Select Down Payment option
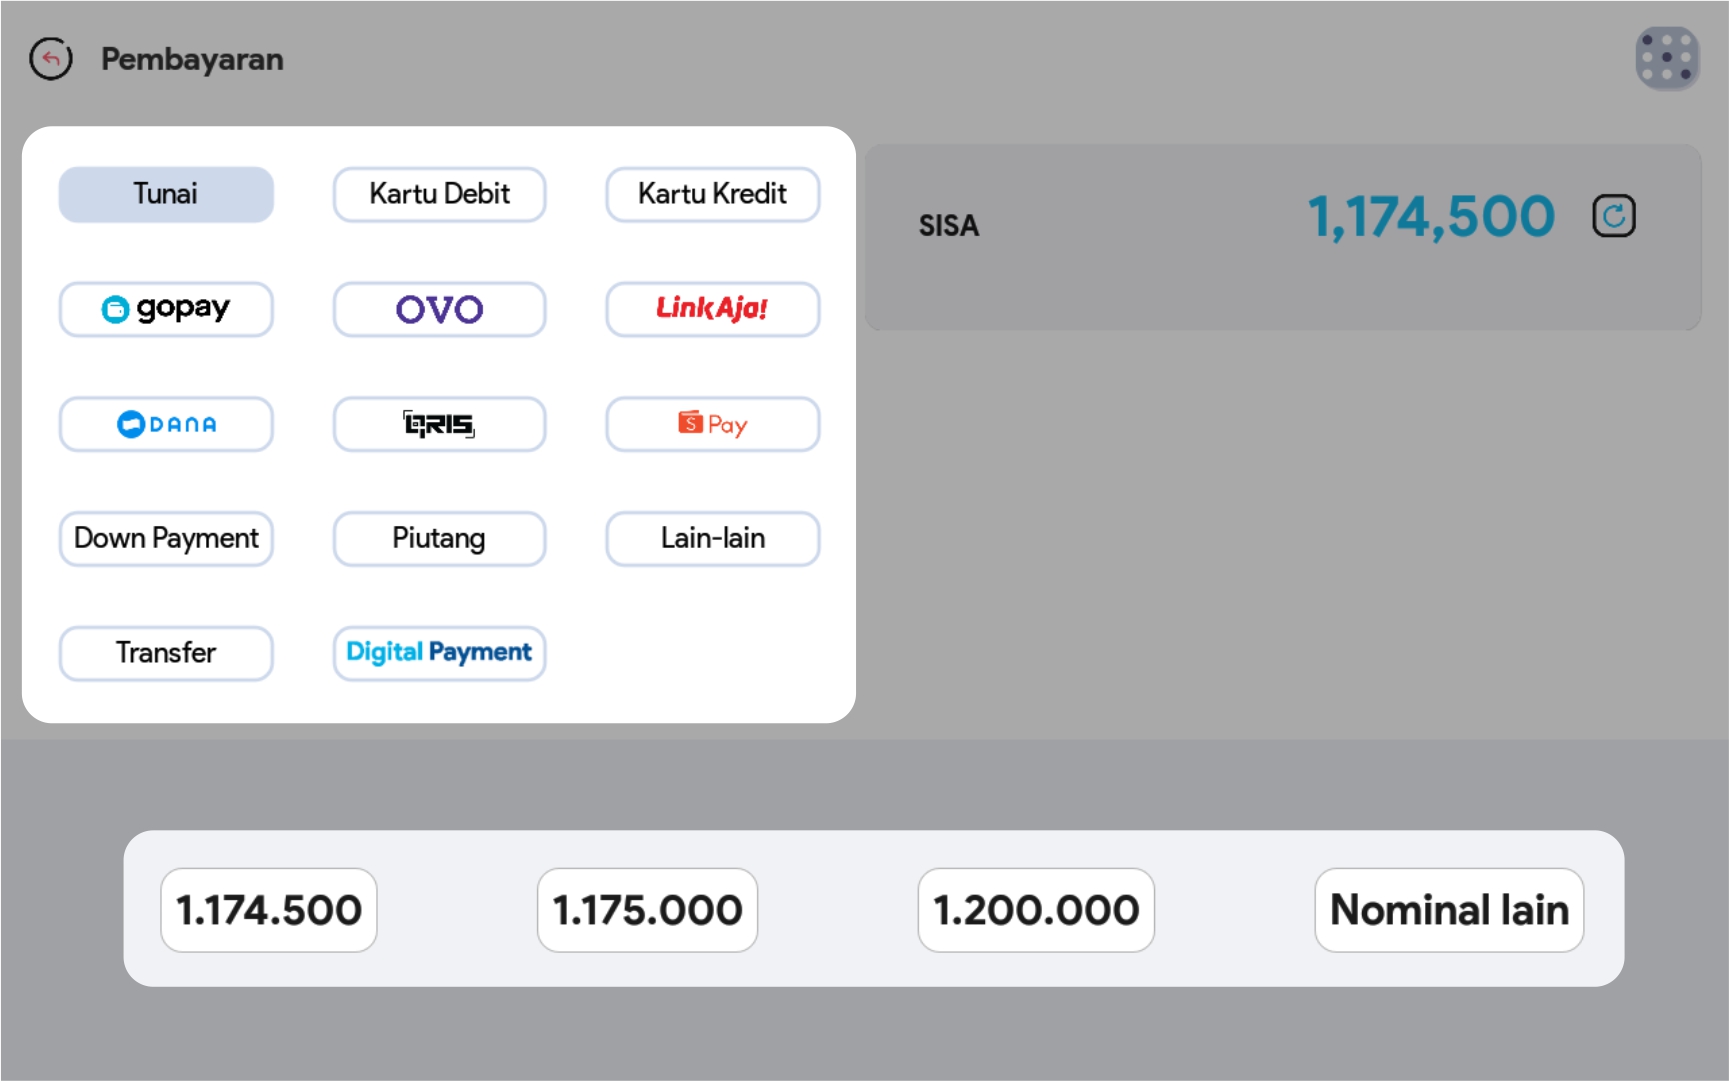 [166, 539]
